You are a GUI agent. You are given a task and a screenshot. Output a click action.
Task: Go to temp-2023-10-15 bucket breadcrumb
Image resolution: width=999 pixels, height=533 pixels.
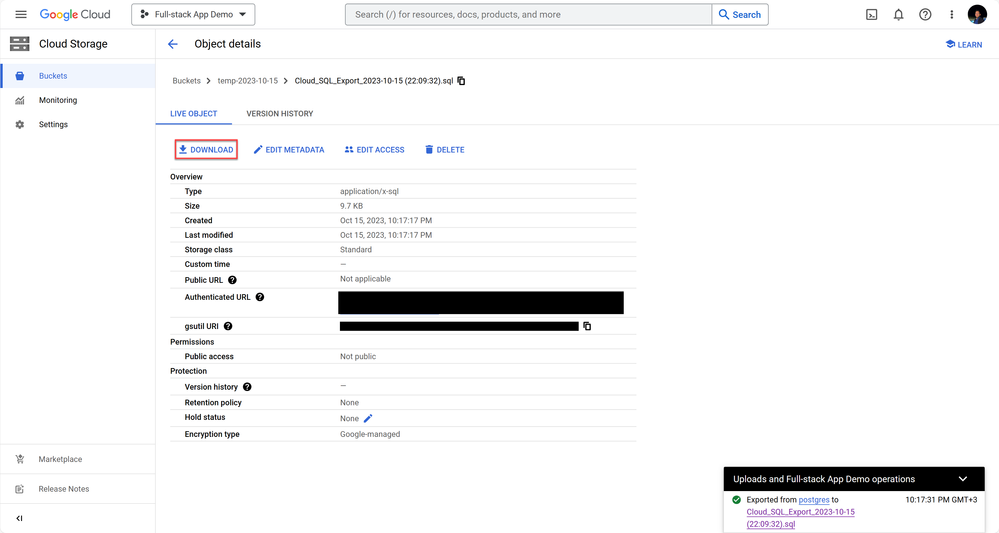point(247,81)
